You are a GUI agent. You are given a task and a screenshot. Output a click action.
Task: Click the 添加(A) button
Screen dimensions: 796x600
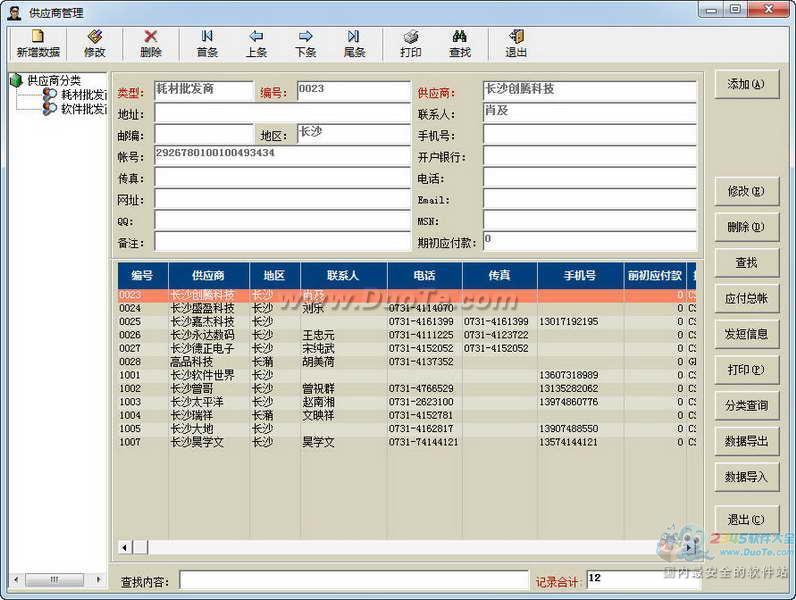click(x=746, y=84)
